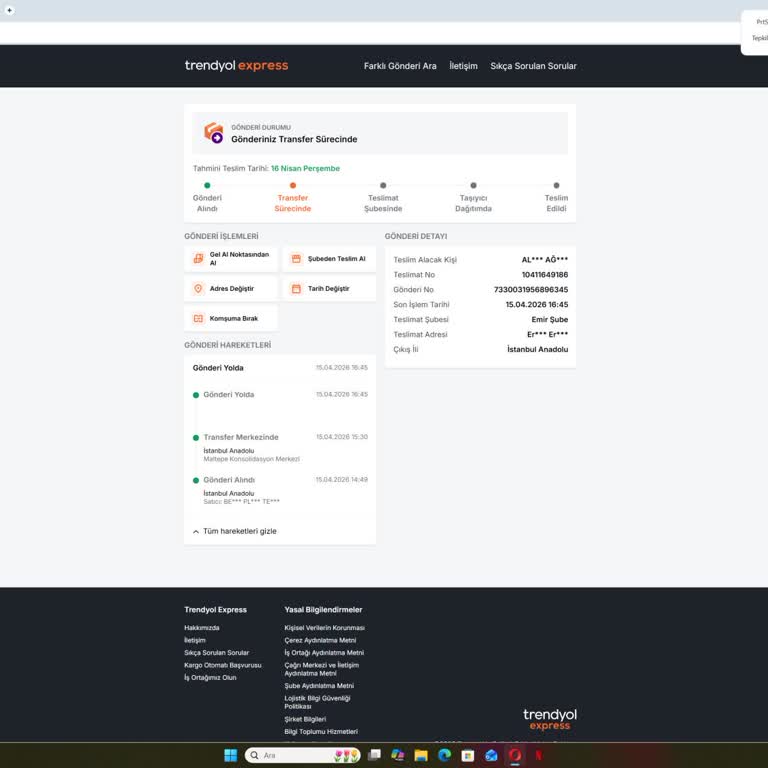768x768 pixels.
Task: Click the Teslimat No value 10411649186
Action: [545, 275]
